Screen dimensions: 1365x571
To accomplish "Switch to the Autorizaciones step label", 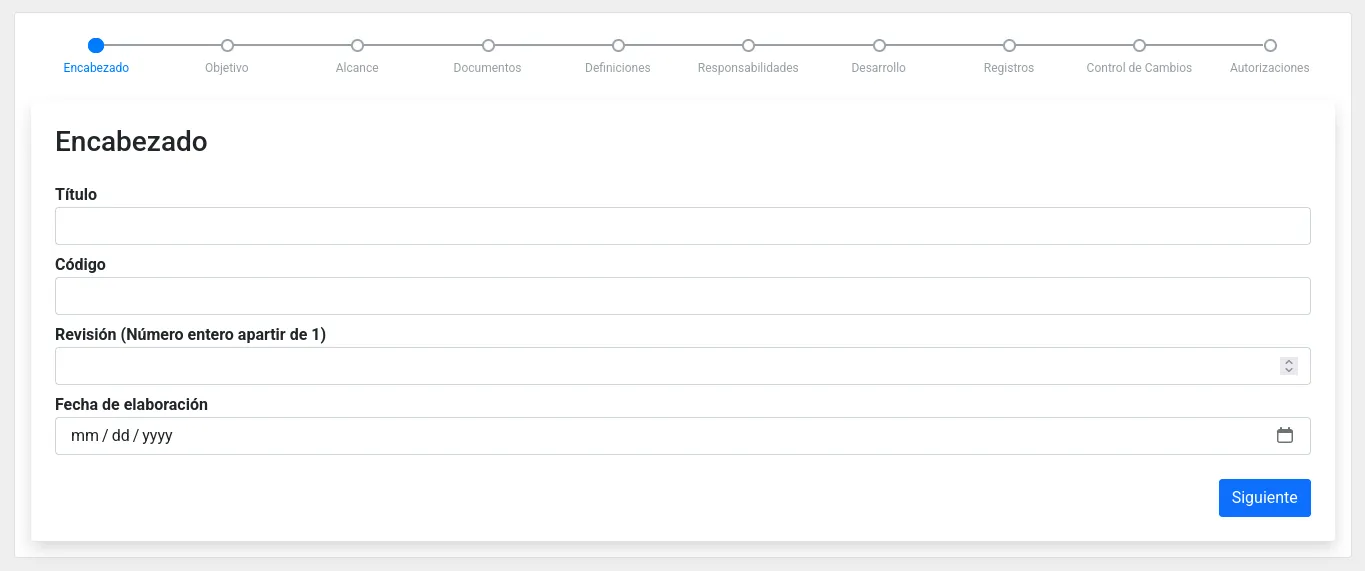I will coord(1269,68).
